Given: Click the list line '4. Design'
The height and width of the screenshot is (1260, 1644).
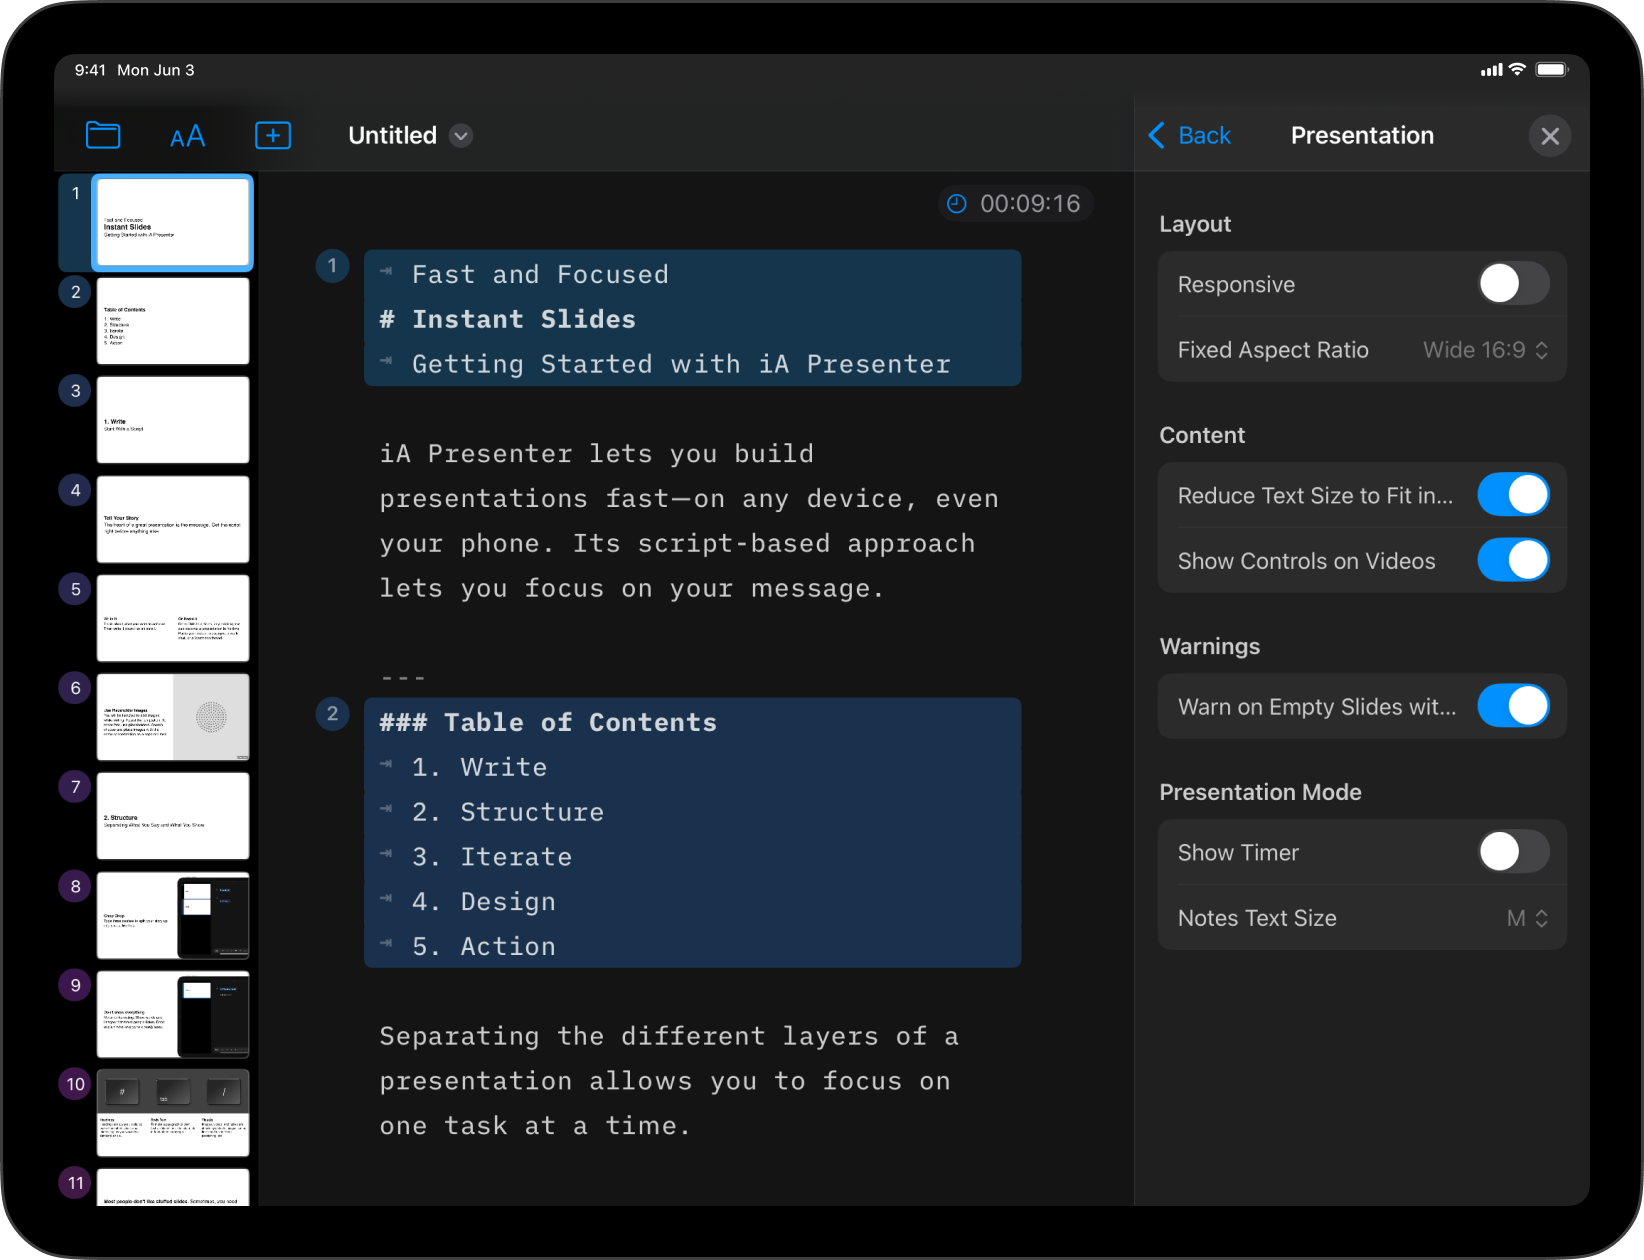Looking at the screenshot, I should pos(484,902).
